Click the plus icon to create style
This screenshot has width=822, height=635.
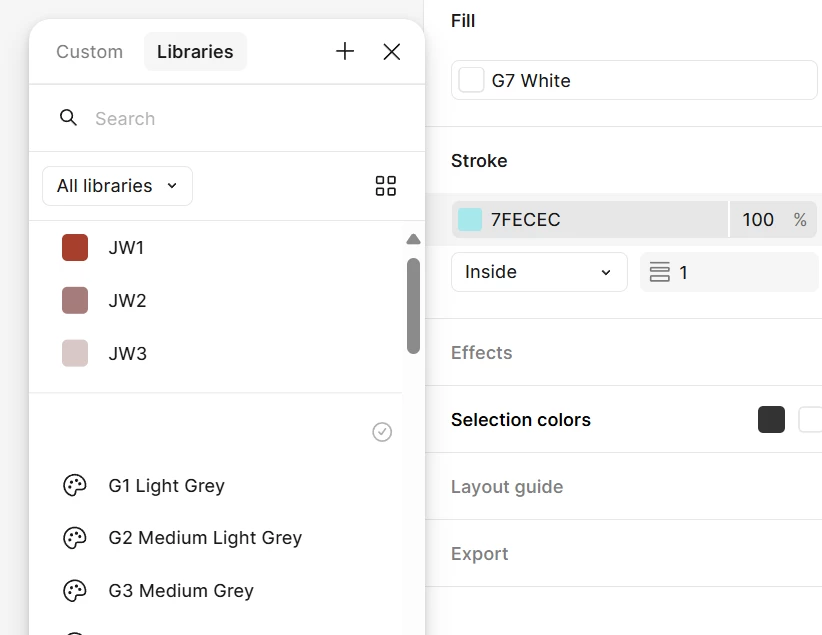pos(345,52)
